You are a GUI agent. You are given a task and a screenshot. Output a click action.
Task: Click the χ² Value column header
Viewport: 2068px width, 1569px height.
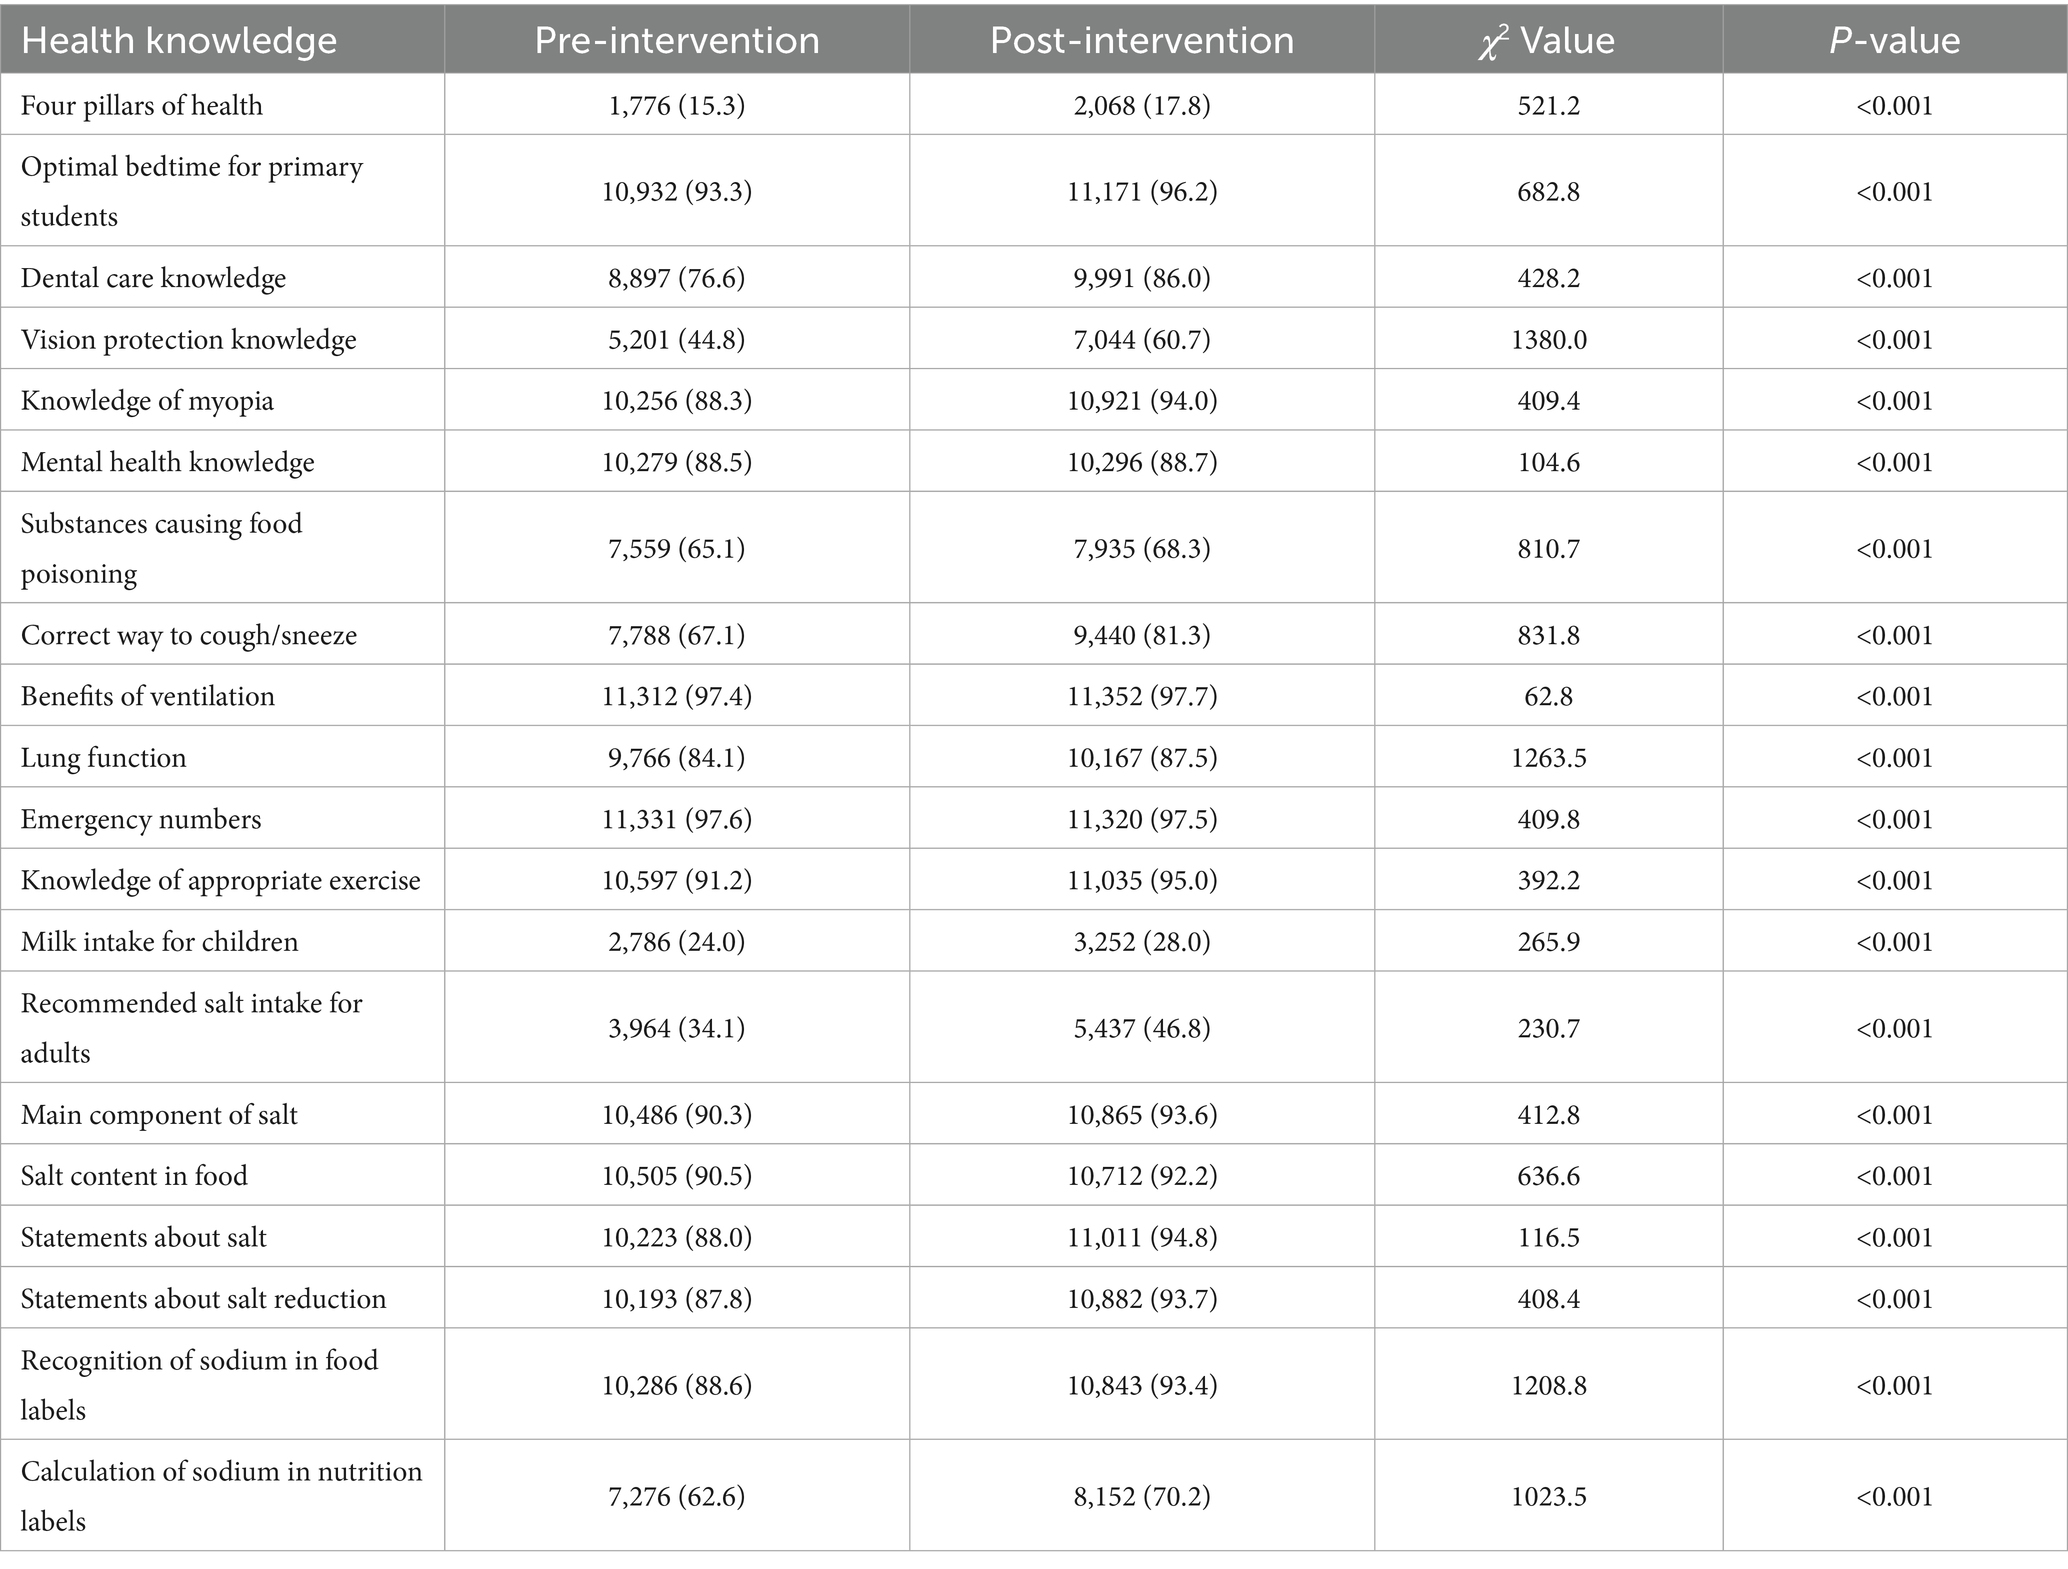[x=1547, y=40]
